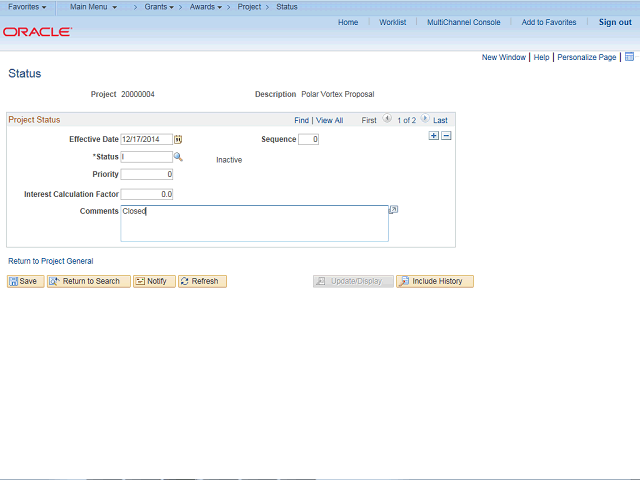Show next row arrow icon
The height and width of the screenshot is (480, 640).
pos(425,119)
